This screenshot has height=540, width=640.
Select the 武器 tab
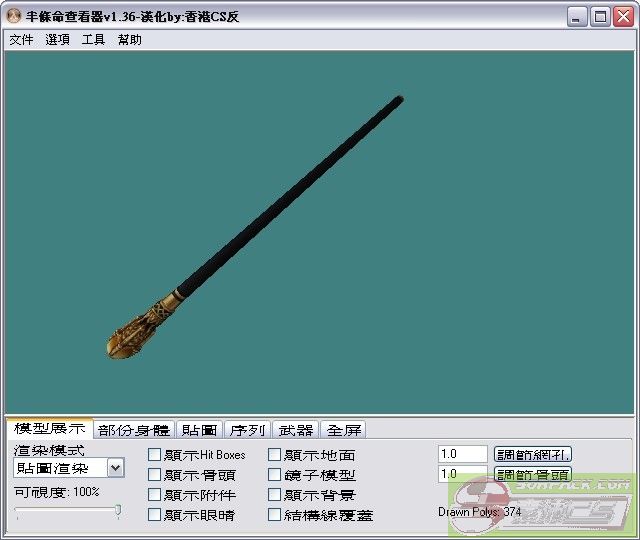pos(295,430)
